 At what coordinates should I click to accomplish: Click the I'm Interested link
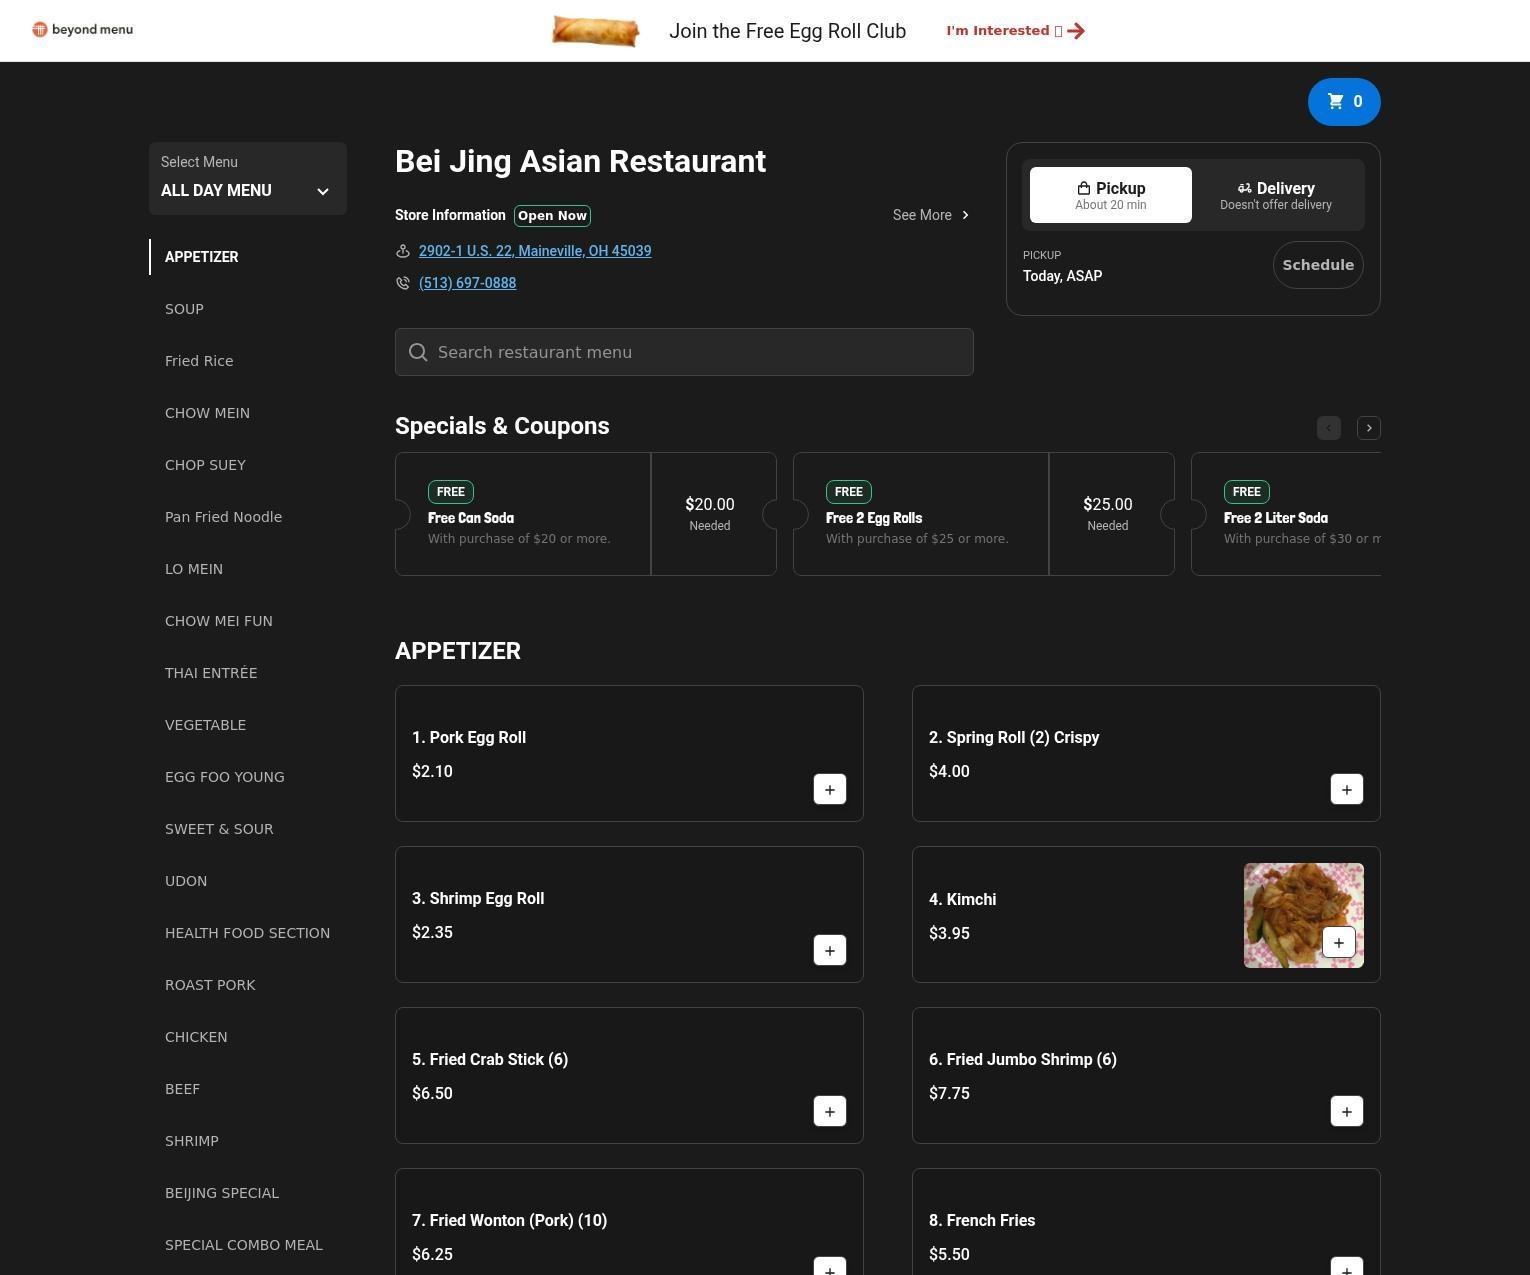pyautogui.click(x=1015, y=31)
